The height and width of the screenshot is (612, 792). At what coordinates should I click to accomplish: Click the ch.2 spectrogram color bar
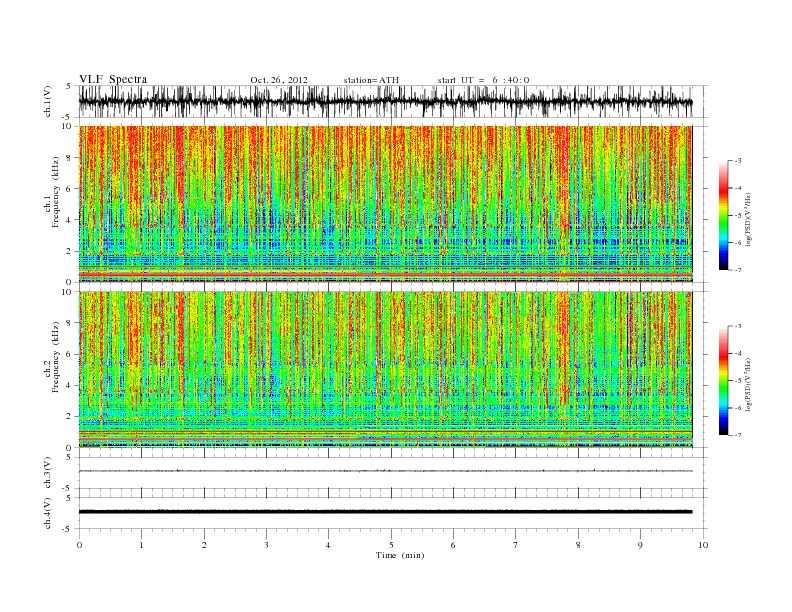(x=723, y=380)
